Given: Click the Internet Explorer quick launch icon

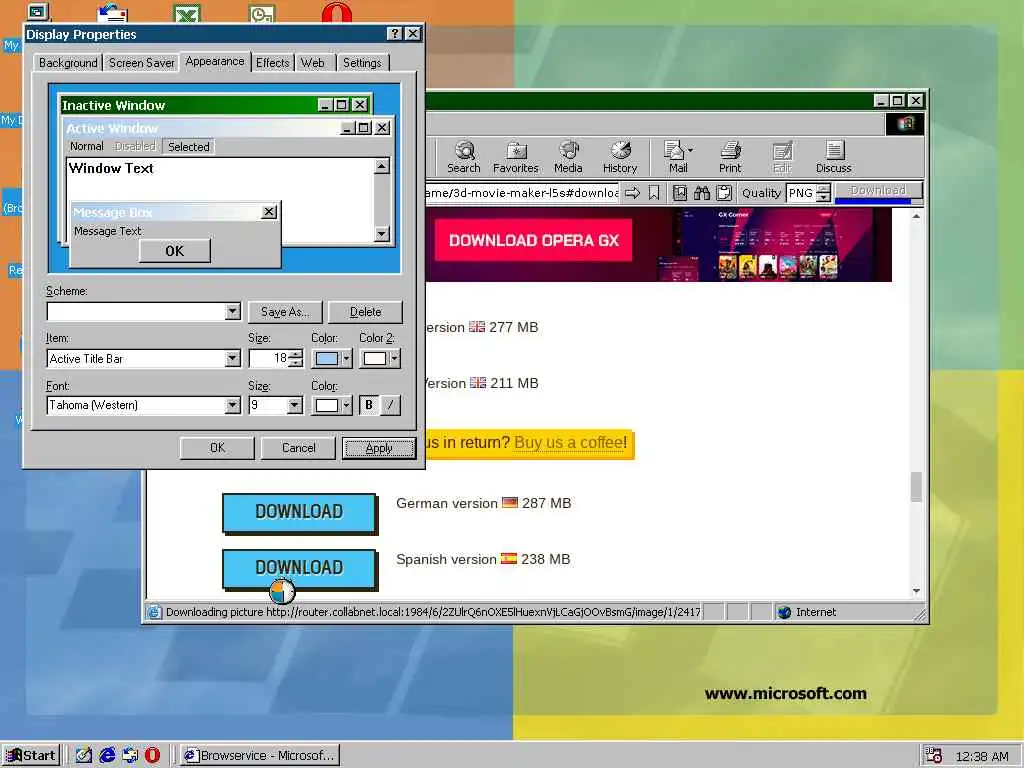Looking at the screenshot, I should click(107, 755).
